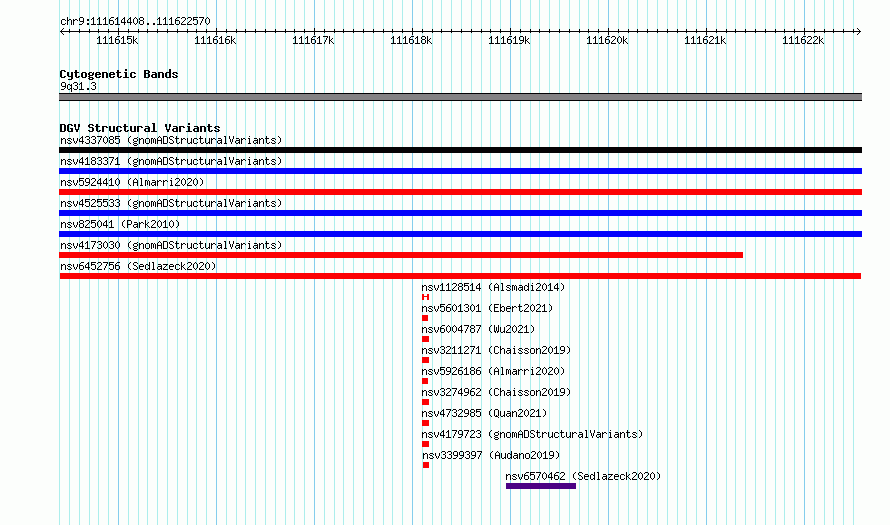Click the nsv6570462 (Sedlazeck2020) label
This screenshot has height=525, width=890.
click(x=583, y=476)
